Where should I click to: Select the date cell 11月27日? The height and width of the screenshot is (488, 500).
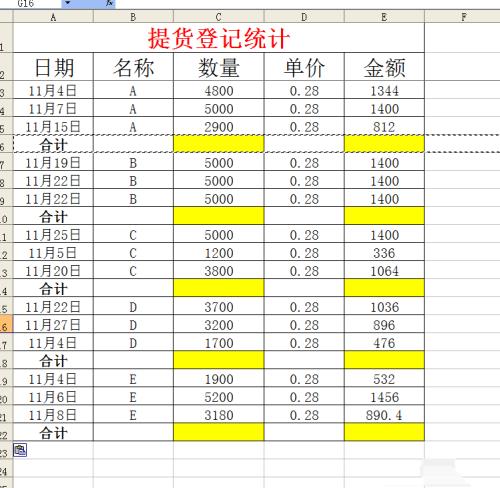pos(53,324)
